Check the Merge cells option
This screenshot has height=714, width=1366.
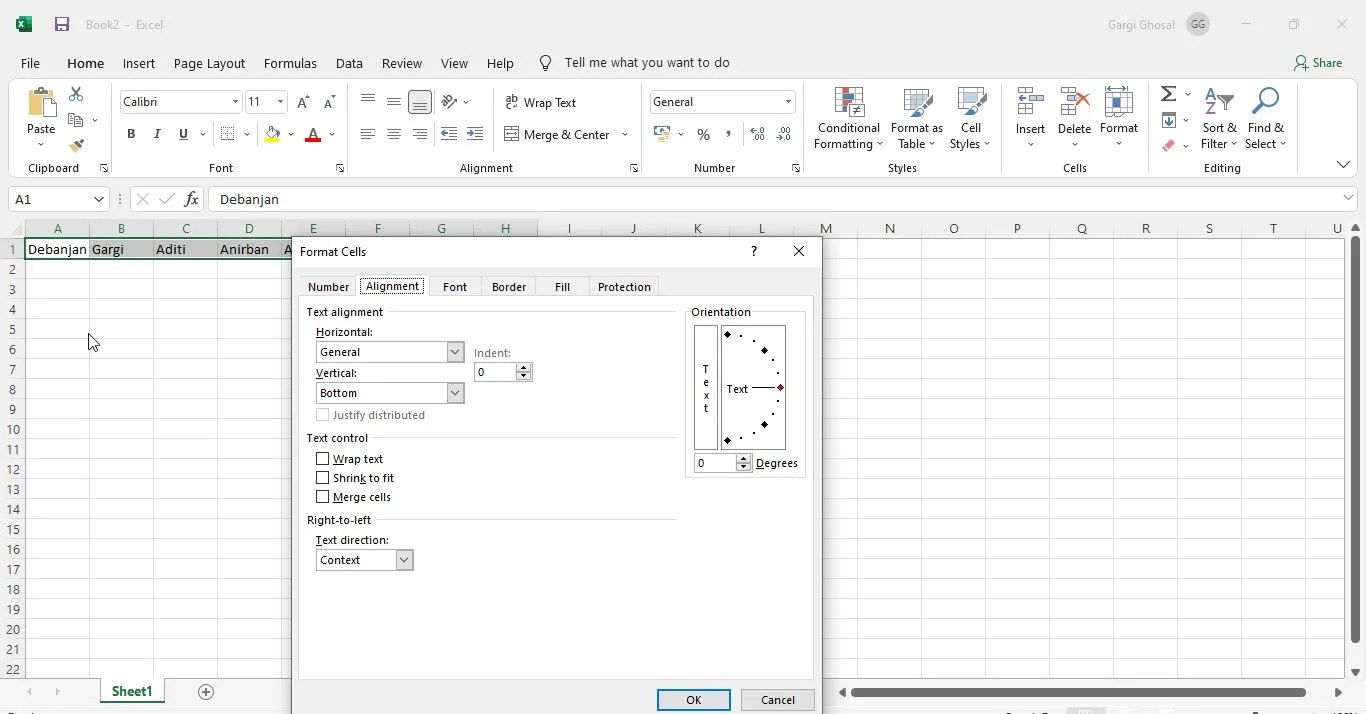pyautogui.click(x=322, y=497)
